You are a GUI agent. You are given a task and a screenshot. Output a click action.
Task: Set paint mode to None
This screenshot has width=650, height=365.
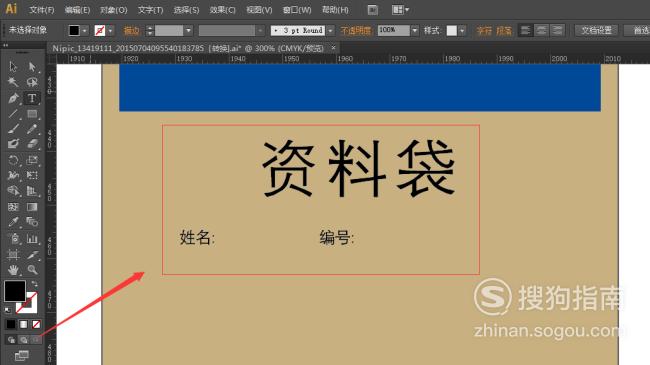[x=36, y=324]
